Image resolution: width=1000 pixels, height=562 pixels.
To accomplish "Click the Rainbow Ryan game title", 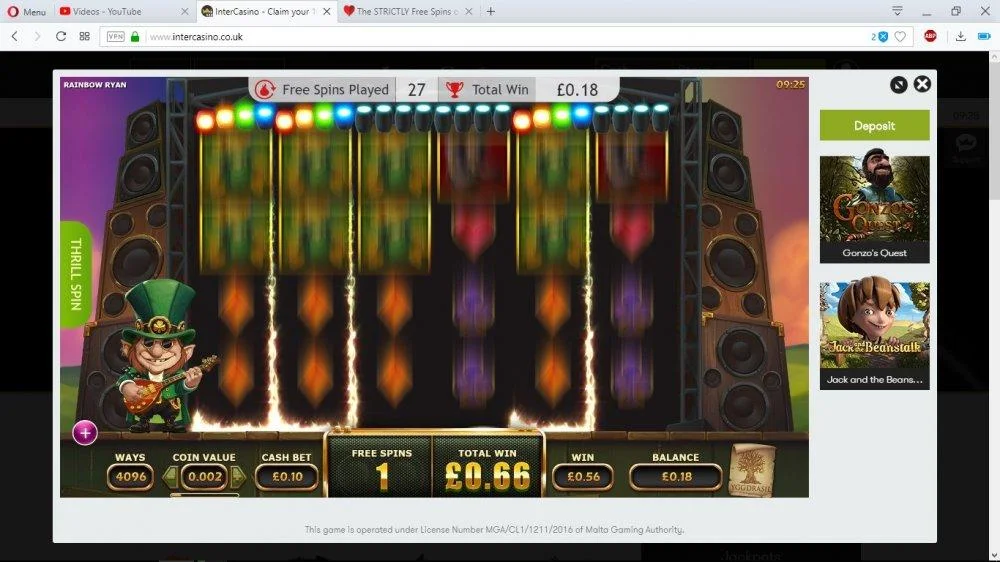I will [x=95, y=85].
